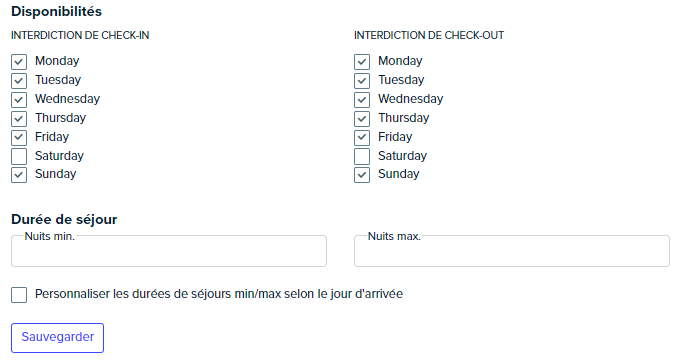This screenshot has width=686, height=363.
Task: Toggle Thursday check-out restriction checkbox
Action: click(x=362, y=119)
